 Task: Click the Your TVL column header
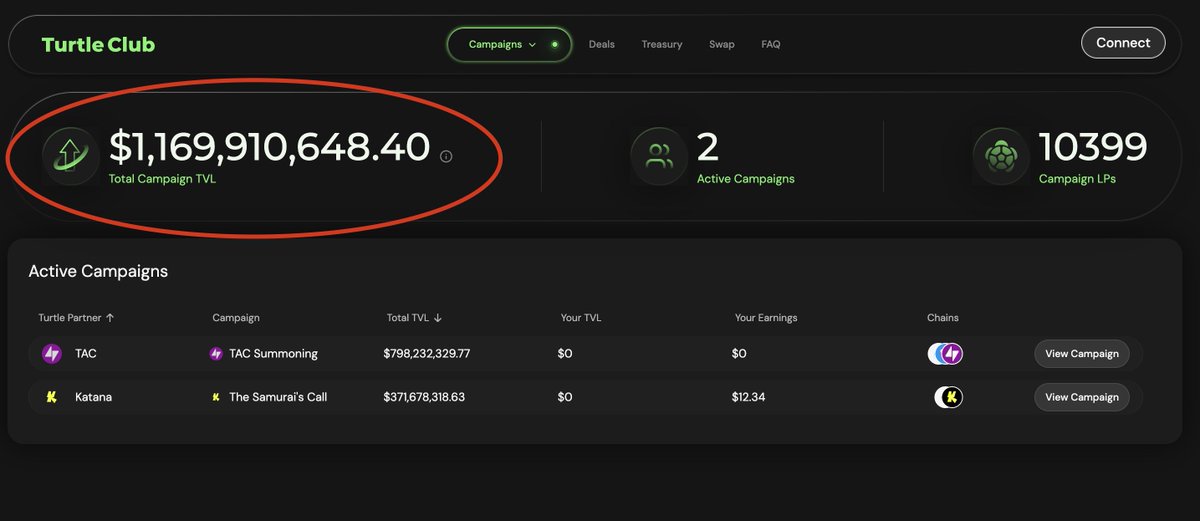(581, 318)
